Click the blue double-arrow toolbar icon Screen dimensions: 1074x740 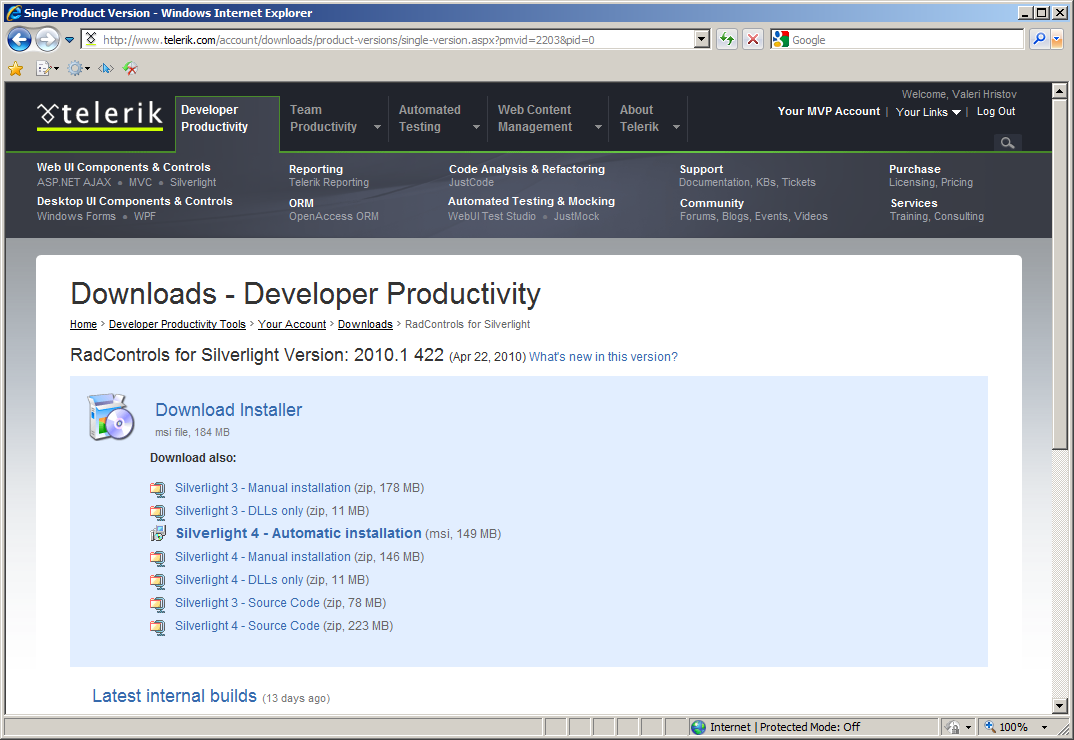pos(105,69)
